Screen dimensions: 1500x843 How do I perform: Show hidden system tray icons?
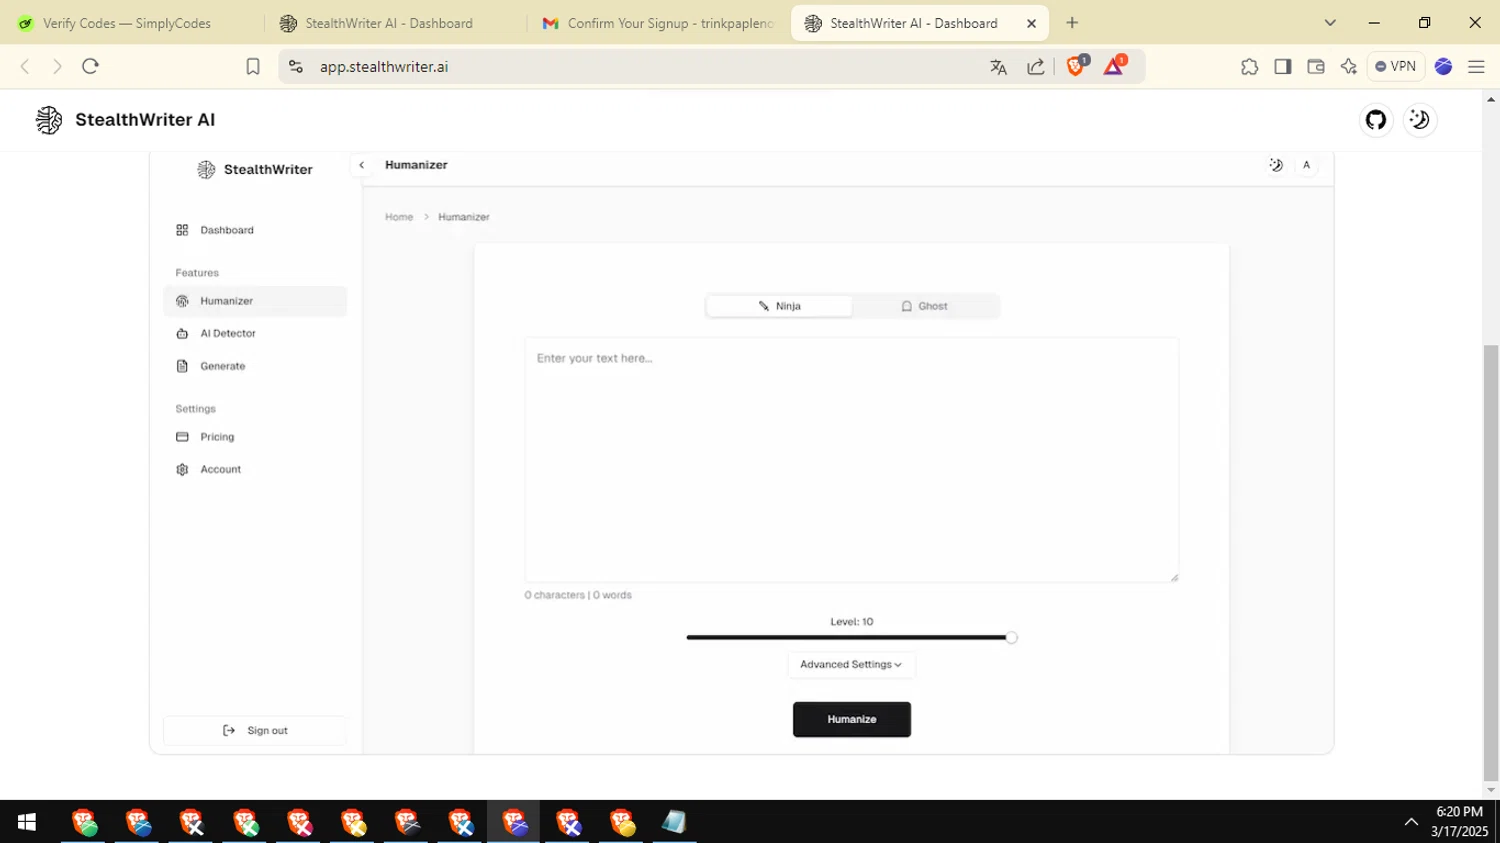[1411, 822]
